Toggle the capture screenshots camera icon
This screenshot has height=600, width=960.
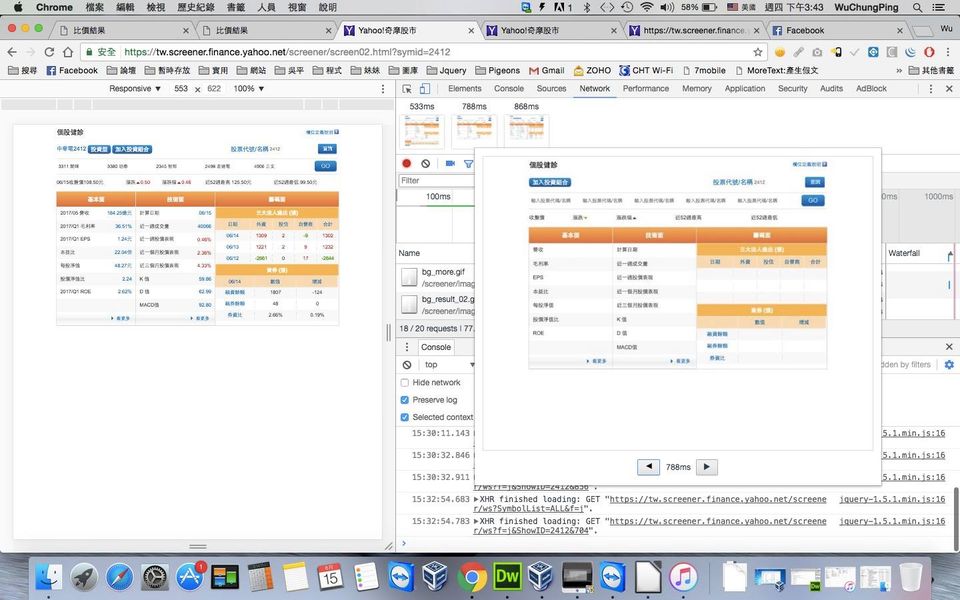coord(450,163)
